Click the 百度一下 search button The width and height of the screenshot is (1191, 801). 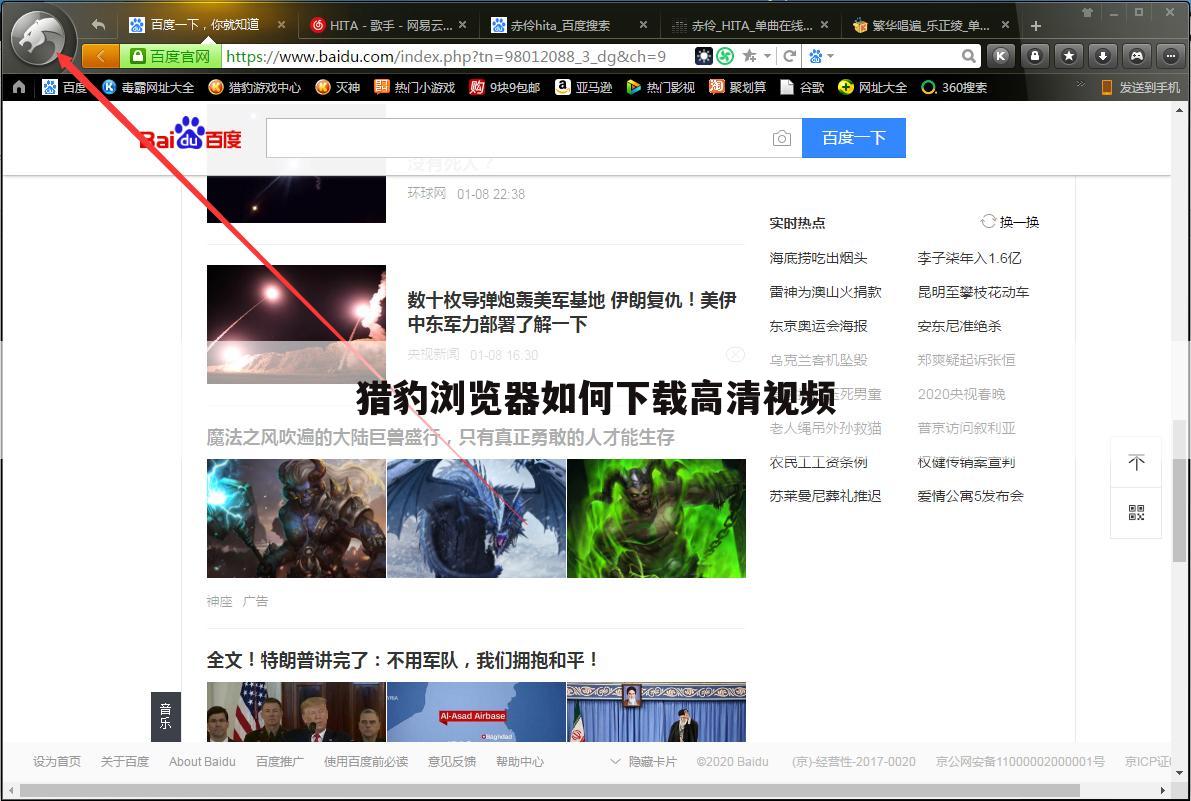point(854,138)
